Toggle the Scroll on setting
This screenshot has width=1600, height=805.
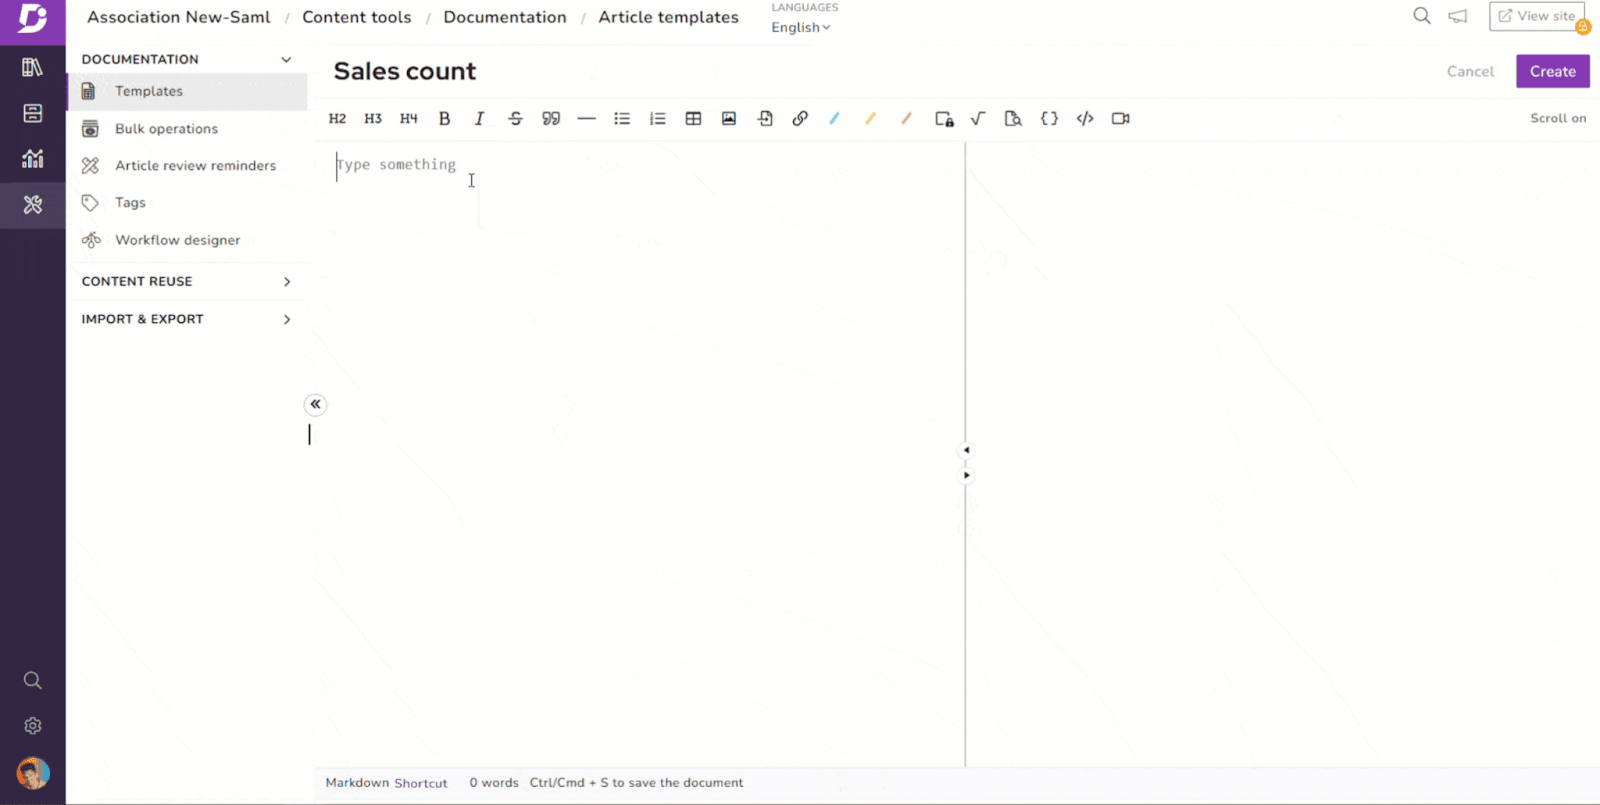(x=1557, y=118)
